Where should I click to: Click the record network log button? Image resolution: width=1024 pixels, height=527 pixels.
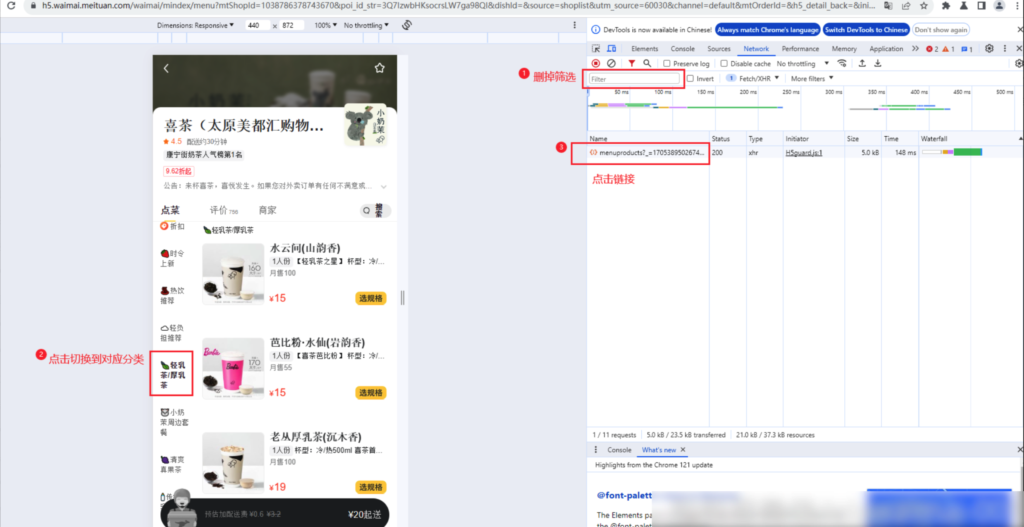596,63
